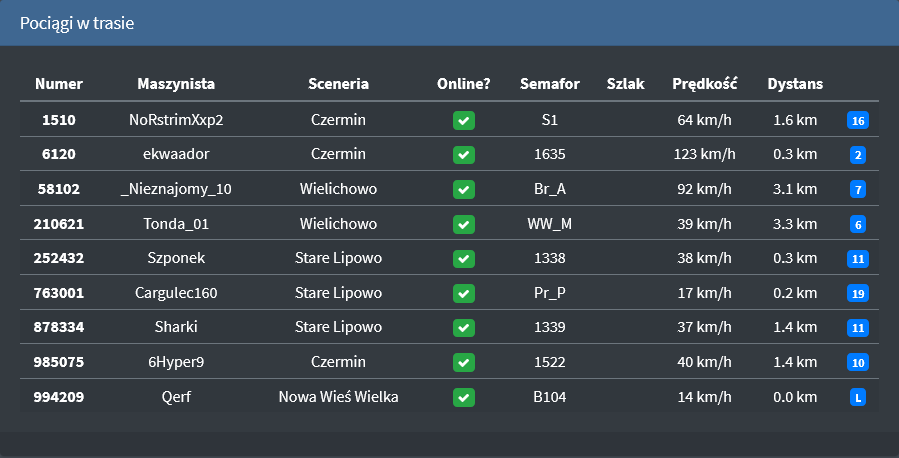Click blue badge 16 for train 1510

[x=858, y=121]
